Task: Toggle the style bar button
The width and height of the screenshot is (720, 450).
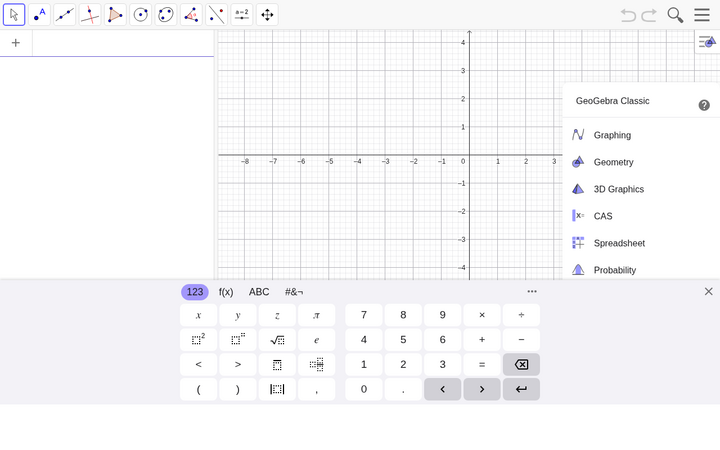Action: point(707,42)
